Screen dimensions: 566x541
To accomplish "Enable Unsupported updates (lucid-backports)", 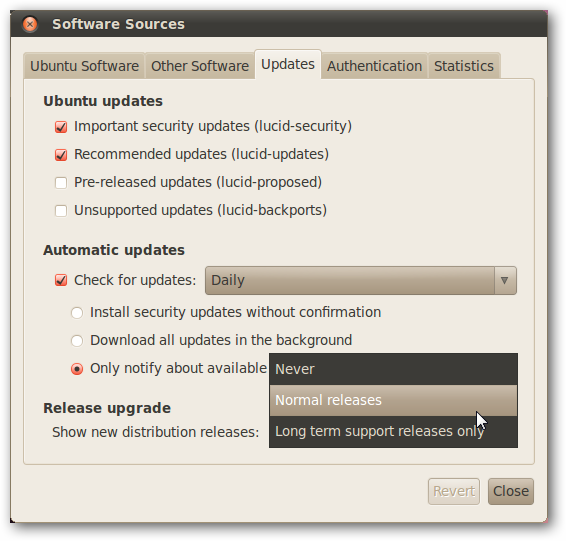I will click(61, 210).
